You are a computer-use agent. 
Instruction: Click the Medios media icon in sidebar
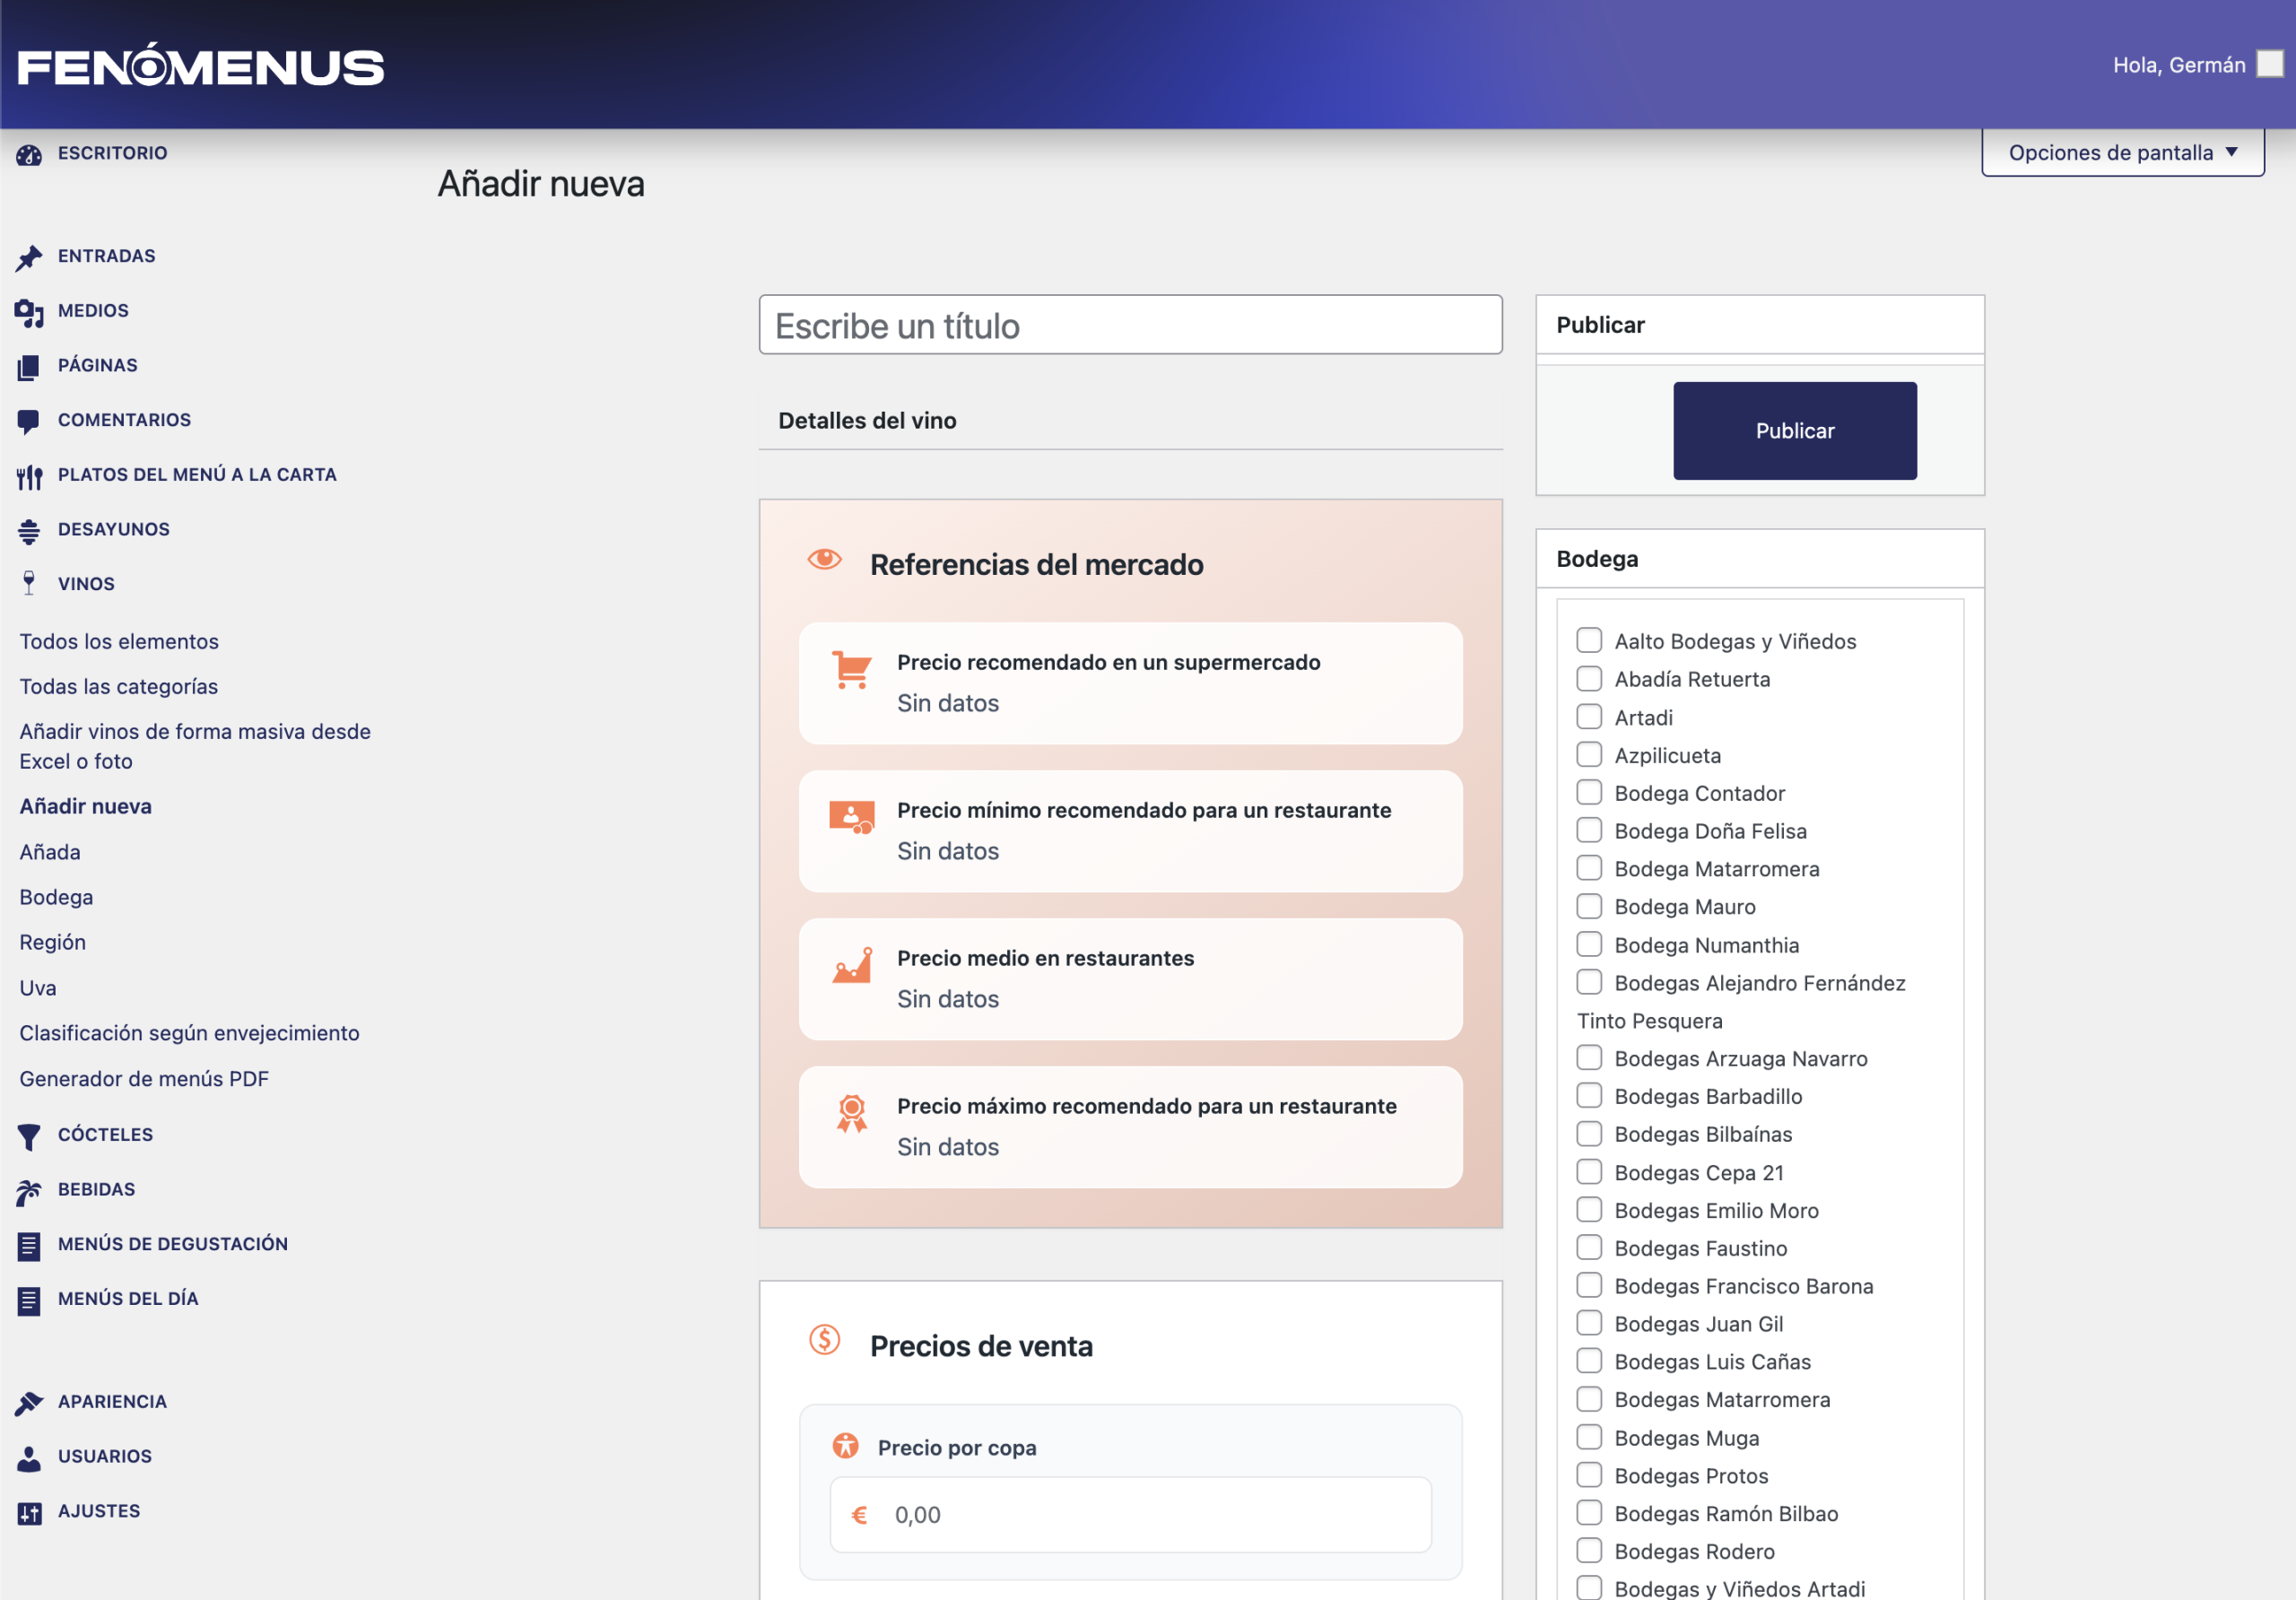point(29,312)
